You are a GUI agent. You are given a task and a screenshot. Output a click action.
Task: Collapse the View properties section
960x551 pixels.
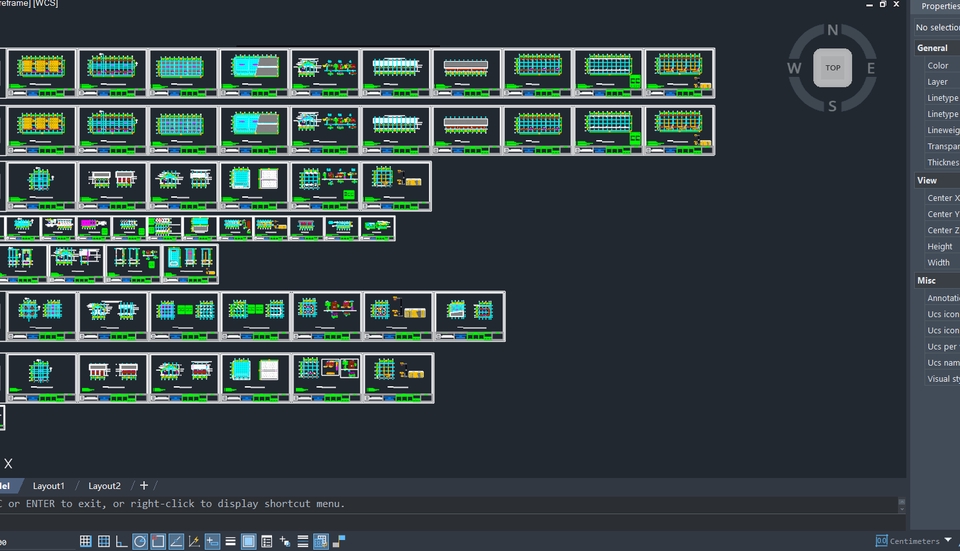[927, 181]
